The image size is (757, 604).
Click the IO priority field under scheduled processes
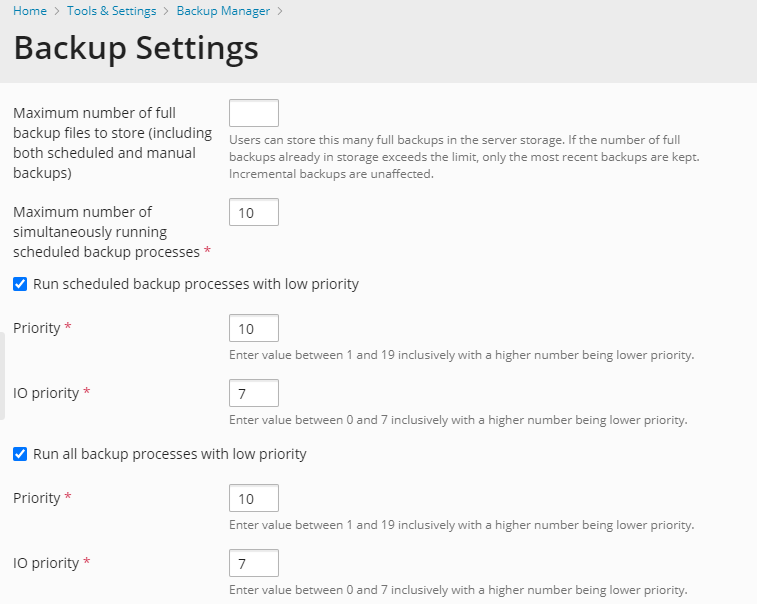254,393
